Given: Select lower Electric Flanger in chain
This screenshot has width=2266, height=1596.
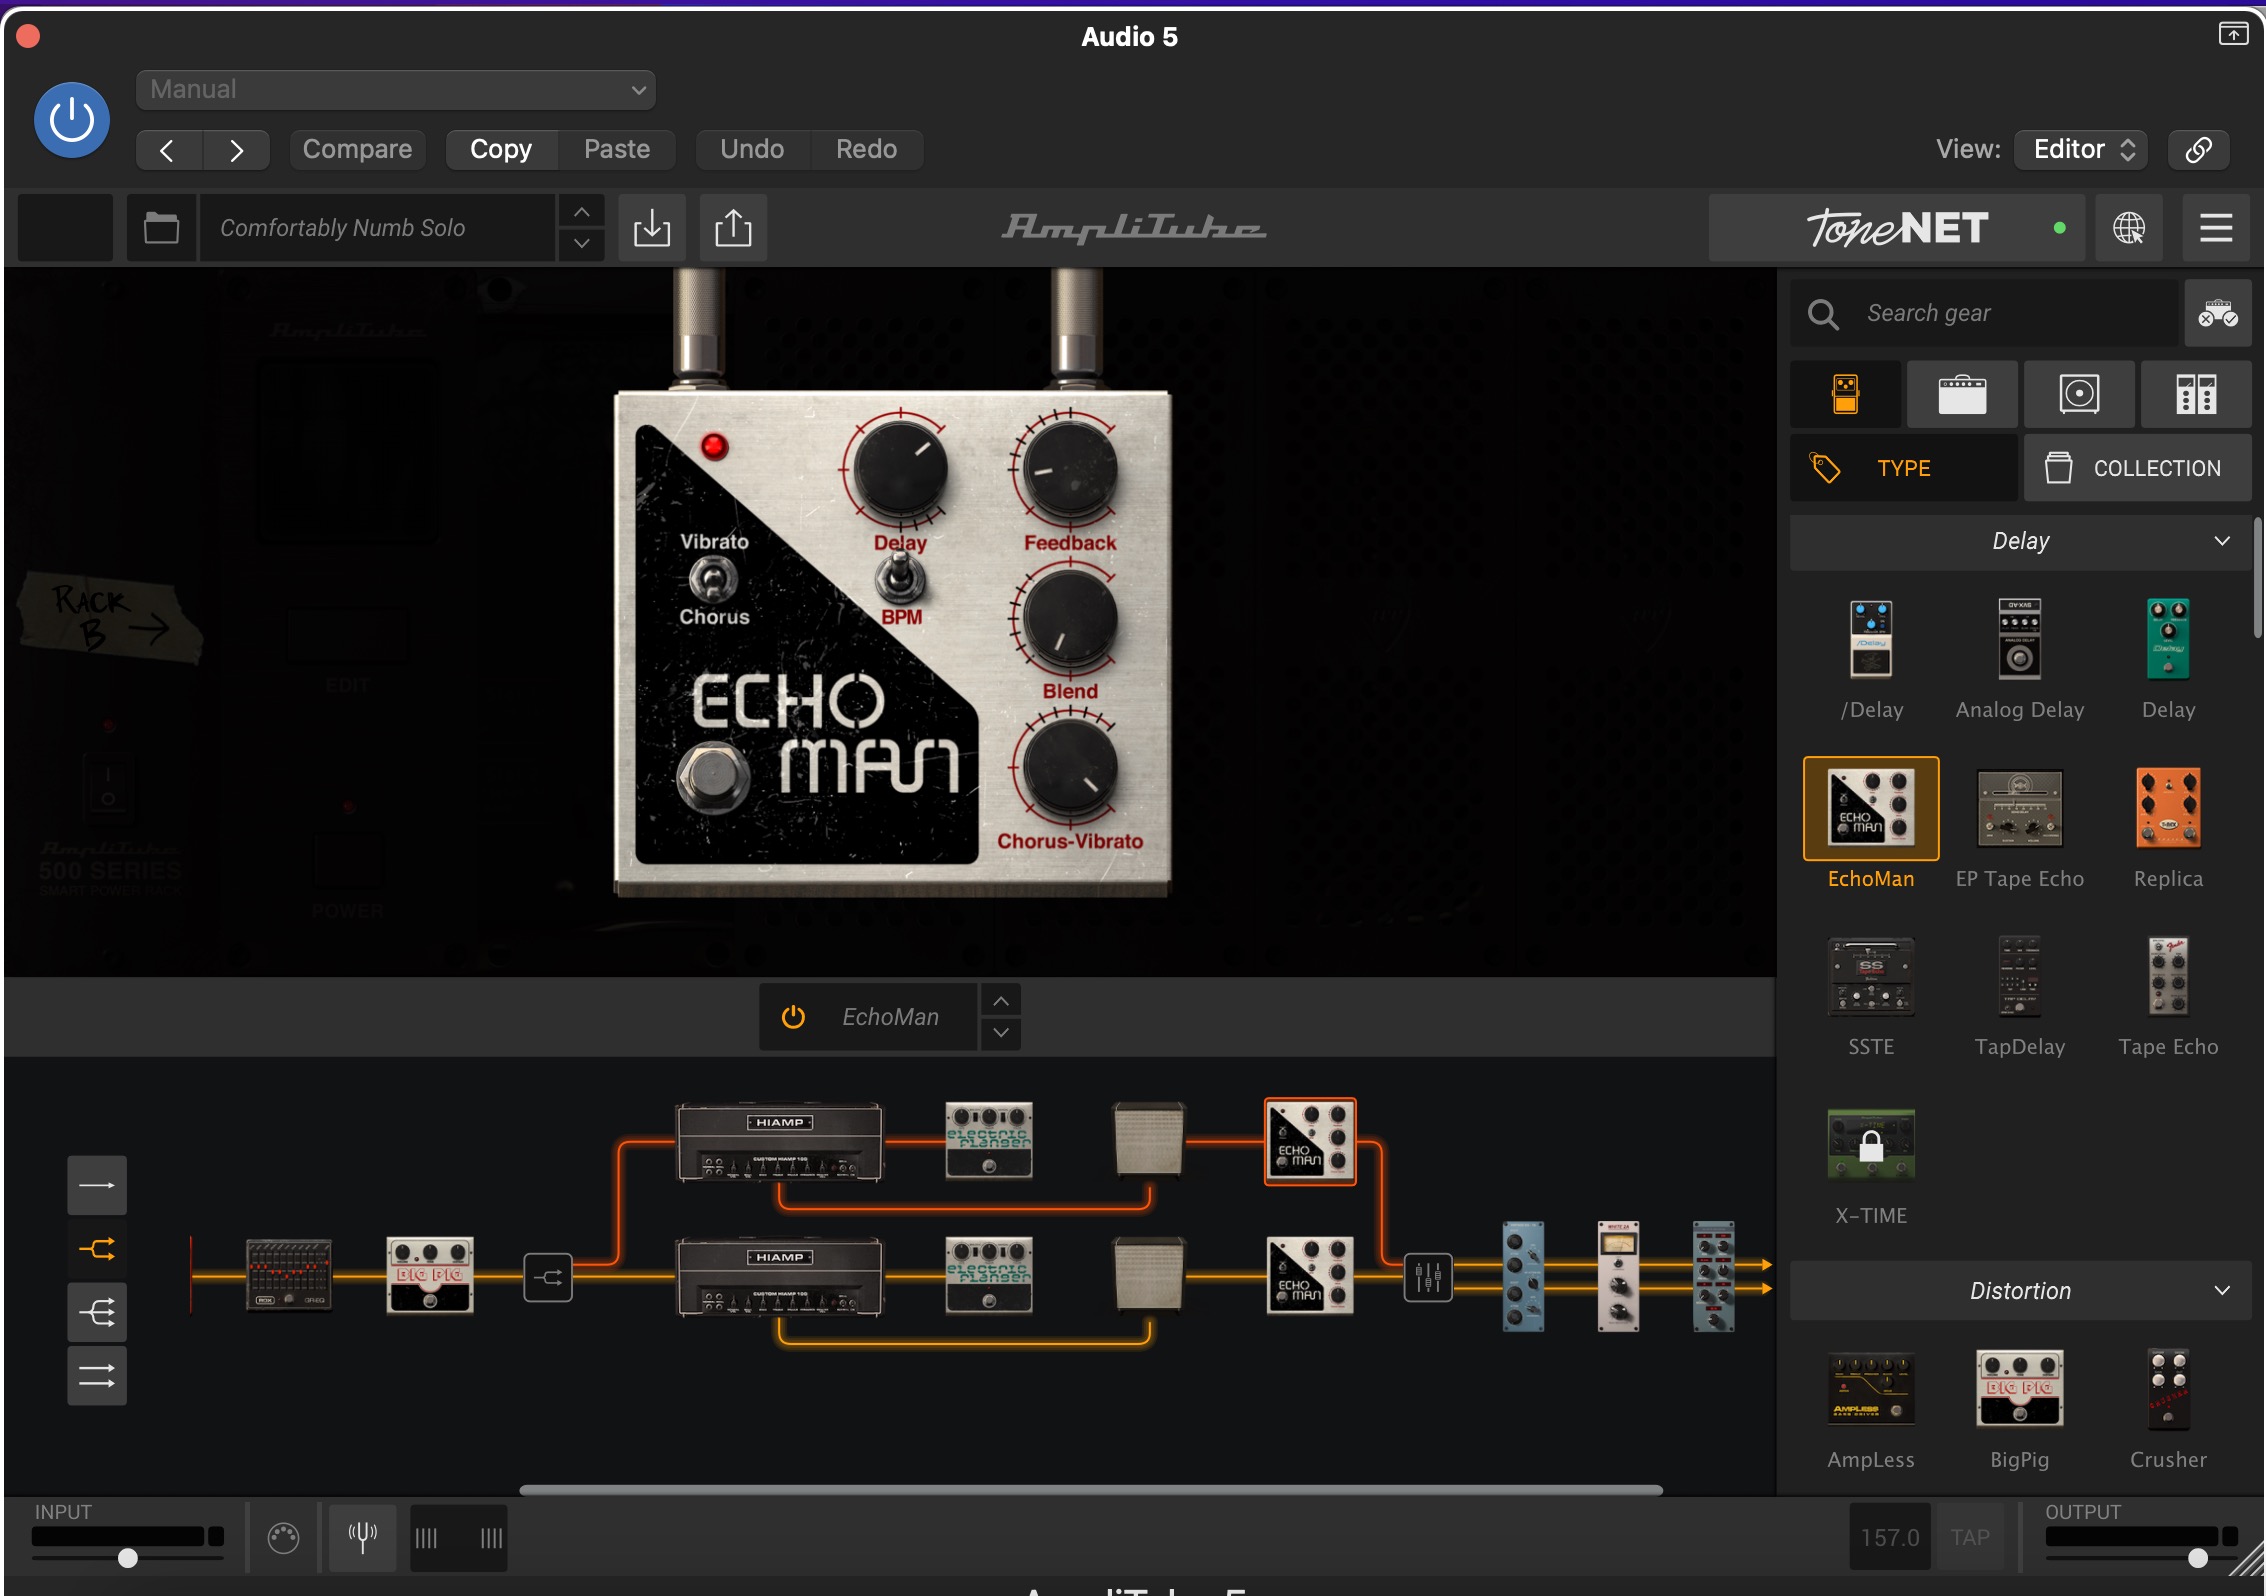Looking at the screenshot, I should click(989, 1275).
